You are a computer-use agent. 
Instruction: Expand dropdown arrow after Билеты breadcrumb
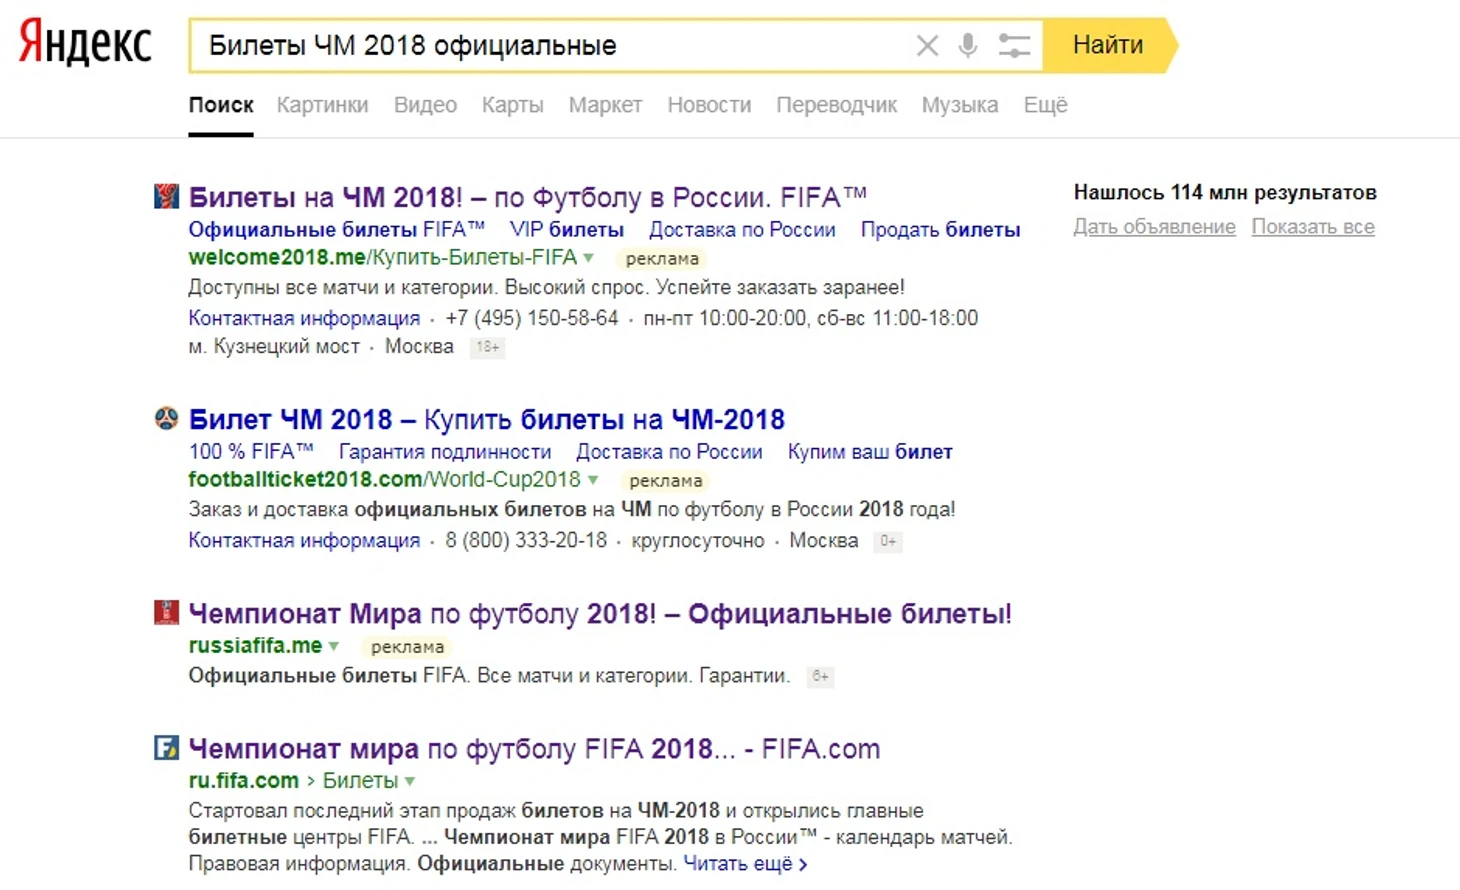pos(410,780)
